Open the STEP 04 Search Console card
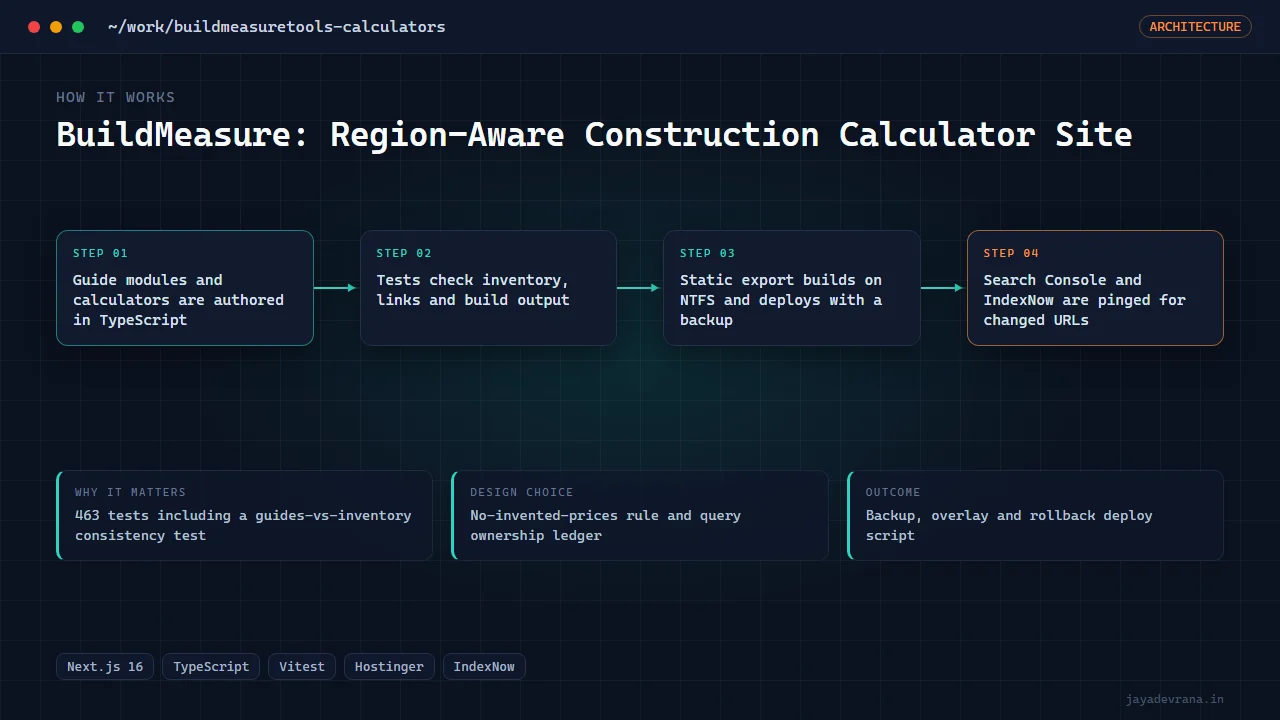 (x=1095, y=288)
